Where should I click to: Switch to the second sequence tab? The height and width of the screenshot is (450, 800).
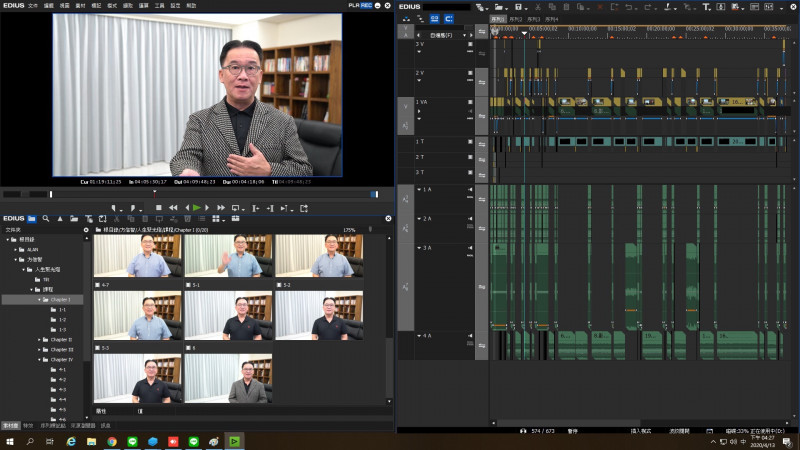[516, 19]
